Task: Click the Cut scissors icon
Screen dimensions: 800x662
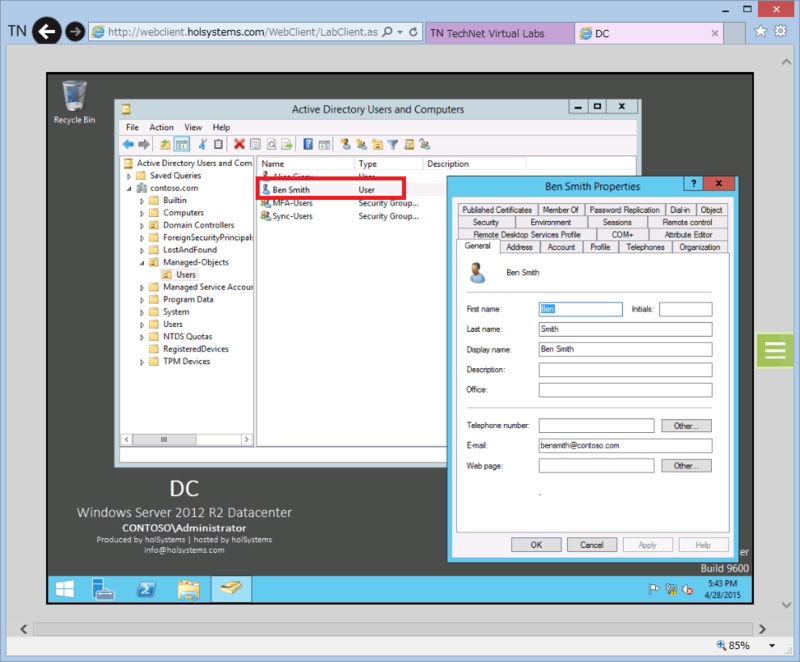Action: tap(203, 144)
